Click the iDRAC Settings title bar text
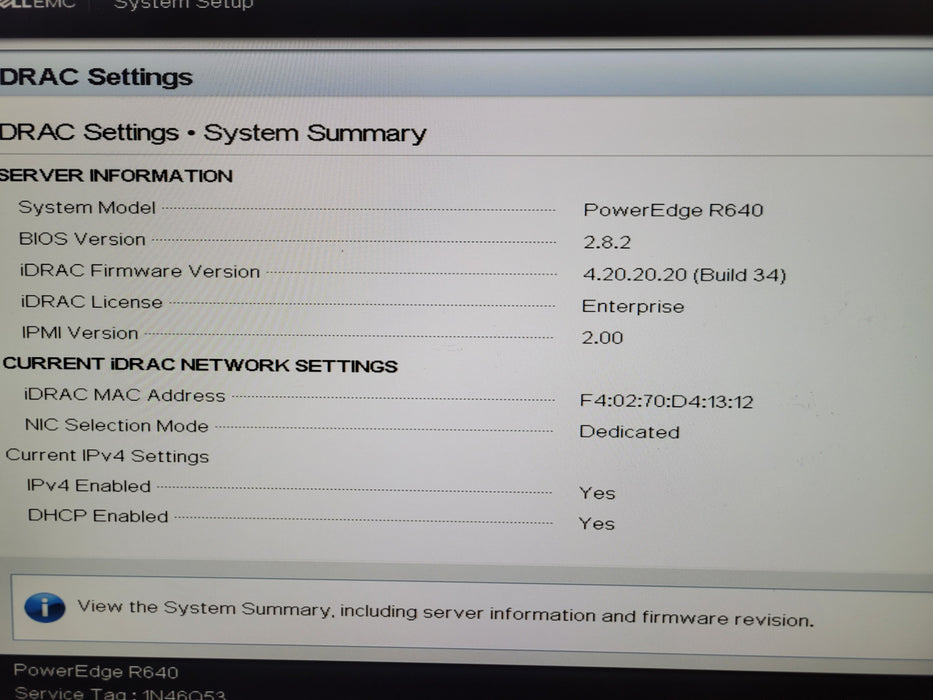 96,77
